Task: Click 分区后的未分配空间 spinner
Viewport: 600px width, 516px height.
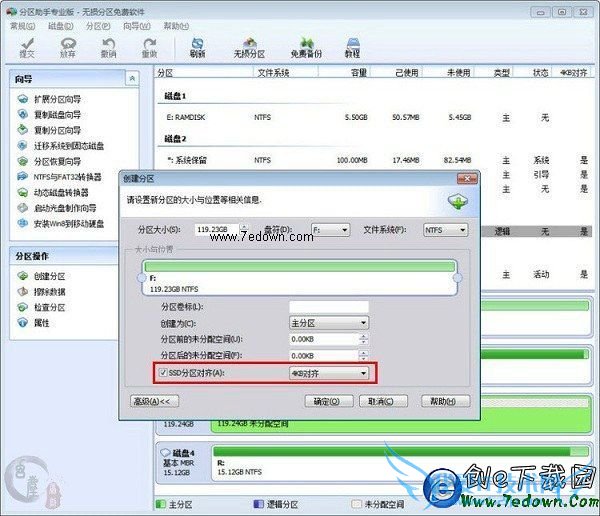Action: (x=364, y=356)
